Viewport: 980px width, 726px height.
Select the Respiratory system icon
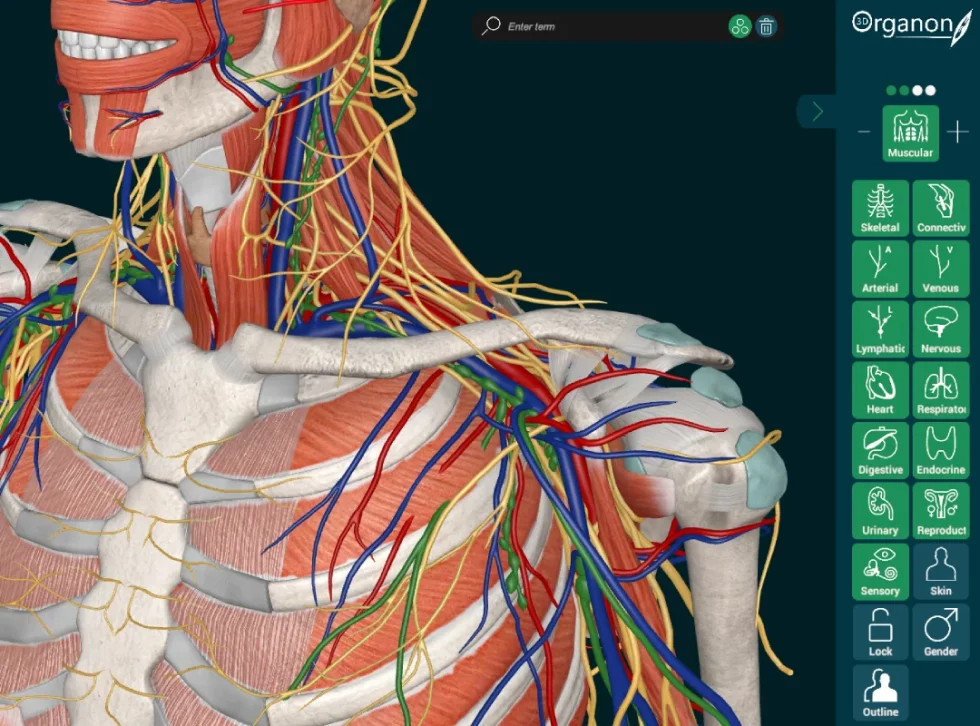point(940,389)
